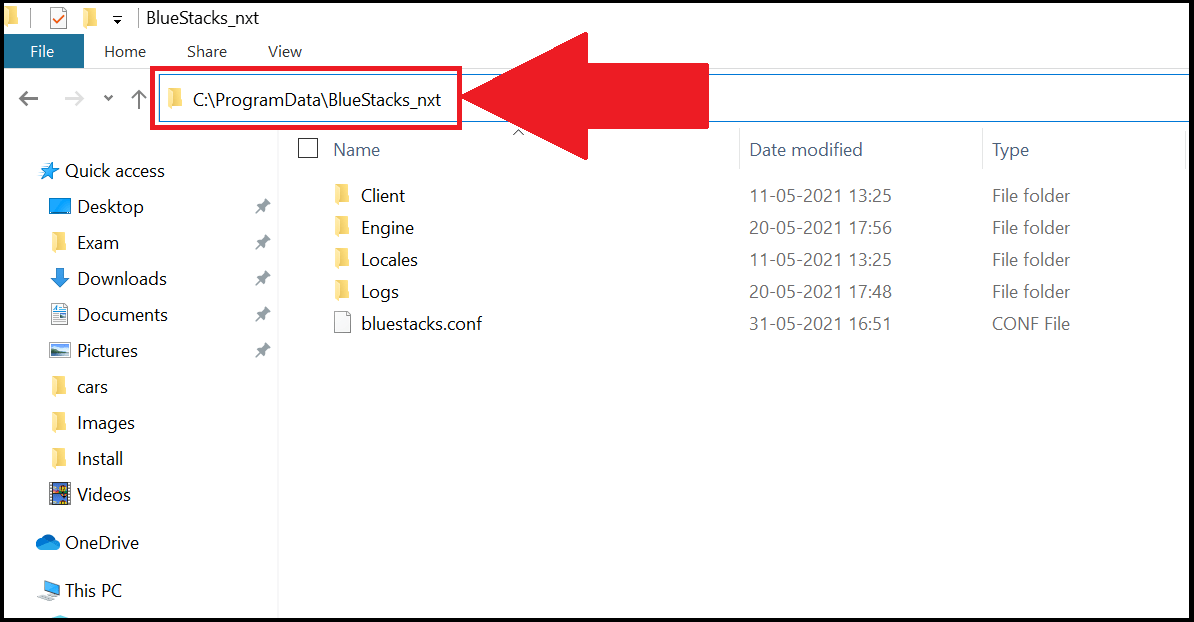Viewport: 1194px width, 622px height.
Task: Open the Customize Quick Access Toolbar dropdown
Action: 117,18
